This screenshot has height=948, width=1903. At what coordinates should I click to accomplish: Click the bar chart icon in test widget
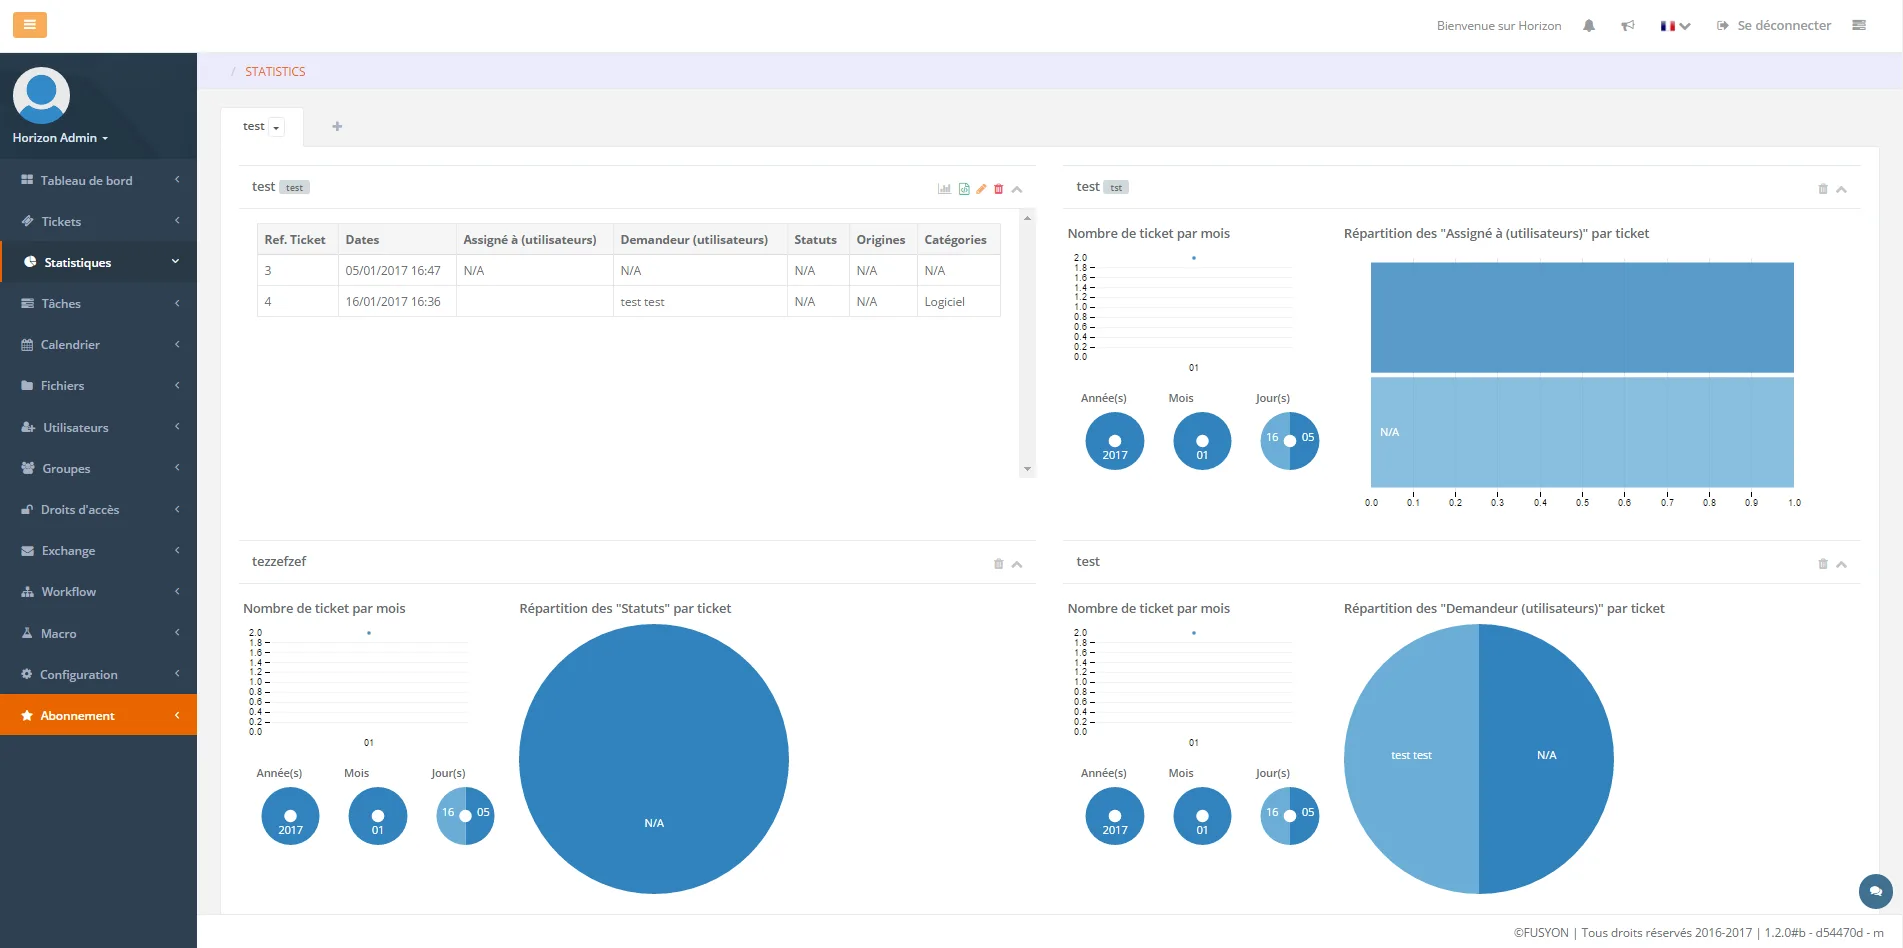[x=944, y=189]
